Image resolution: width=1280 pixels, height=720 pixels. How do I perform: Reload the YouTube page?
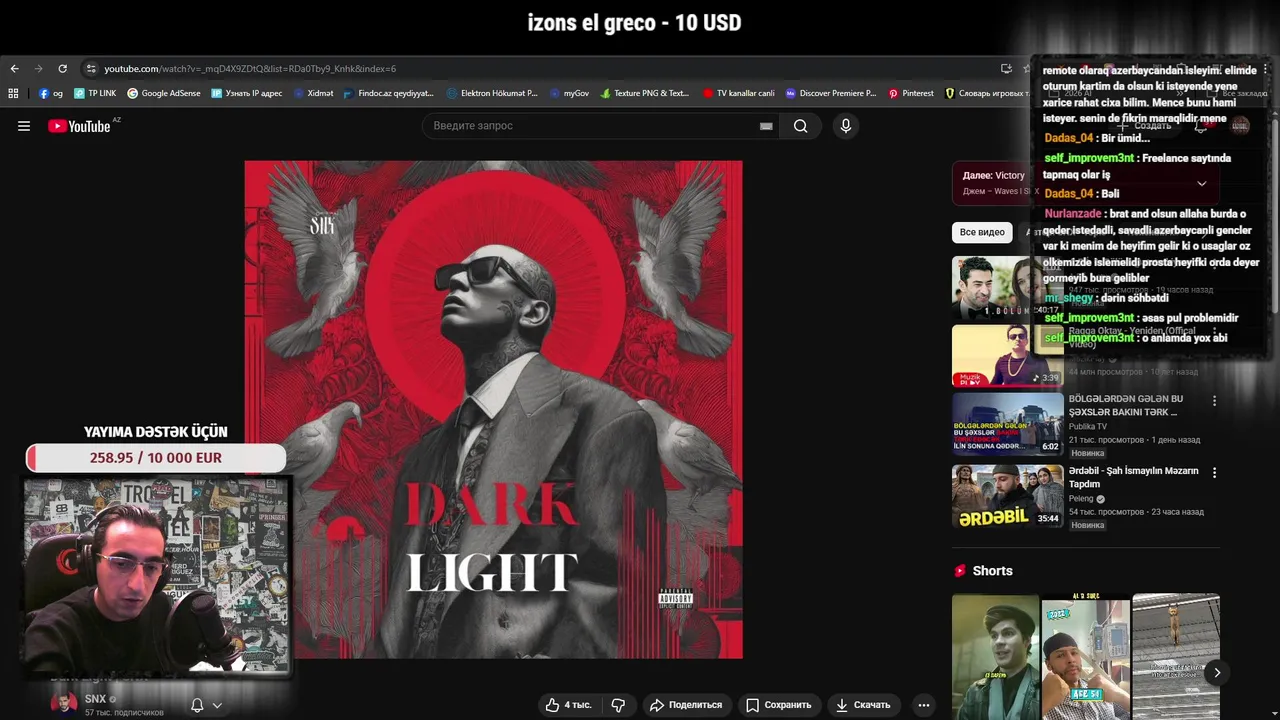coord(62,69)
